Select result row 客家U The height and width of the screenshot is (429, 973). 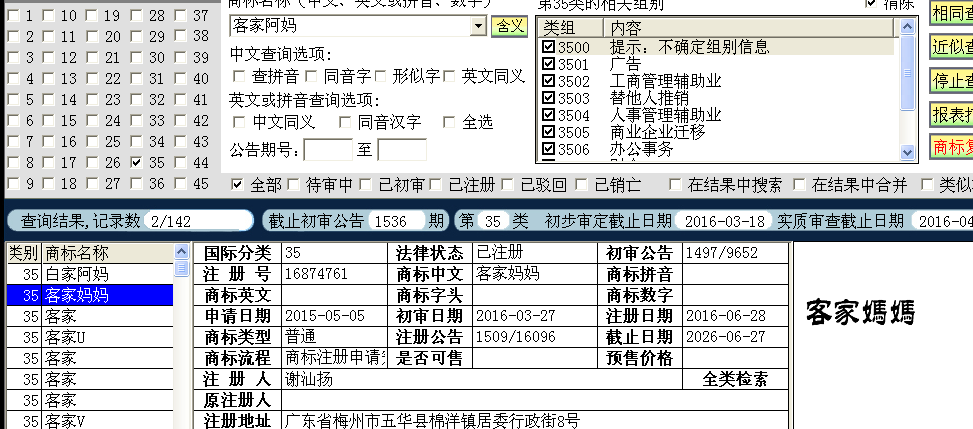tap(90, 337)
